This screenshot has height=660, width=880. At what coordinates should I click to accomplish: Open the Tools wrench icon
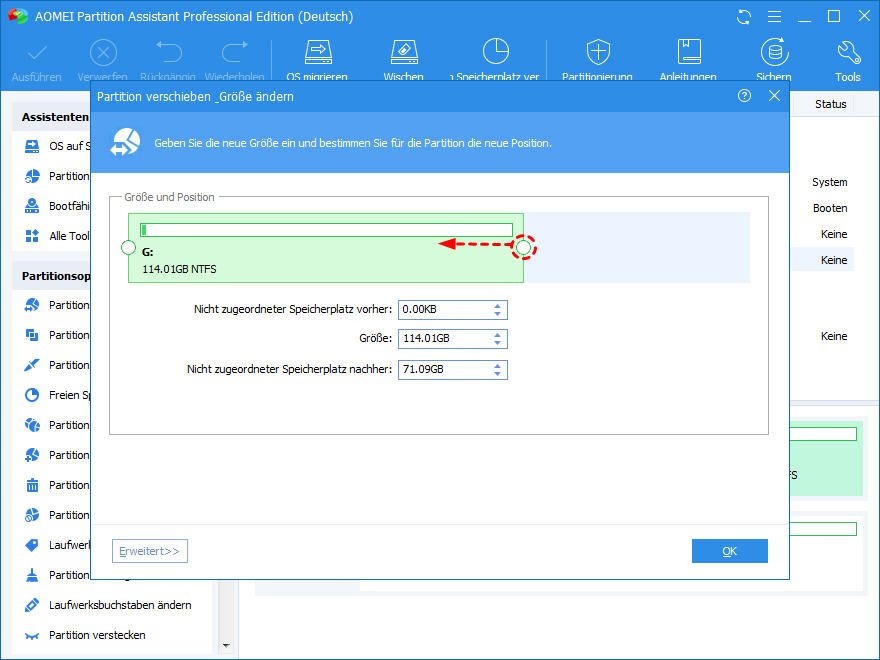[x=848, y=52]
